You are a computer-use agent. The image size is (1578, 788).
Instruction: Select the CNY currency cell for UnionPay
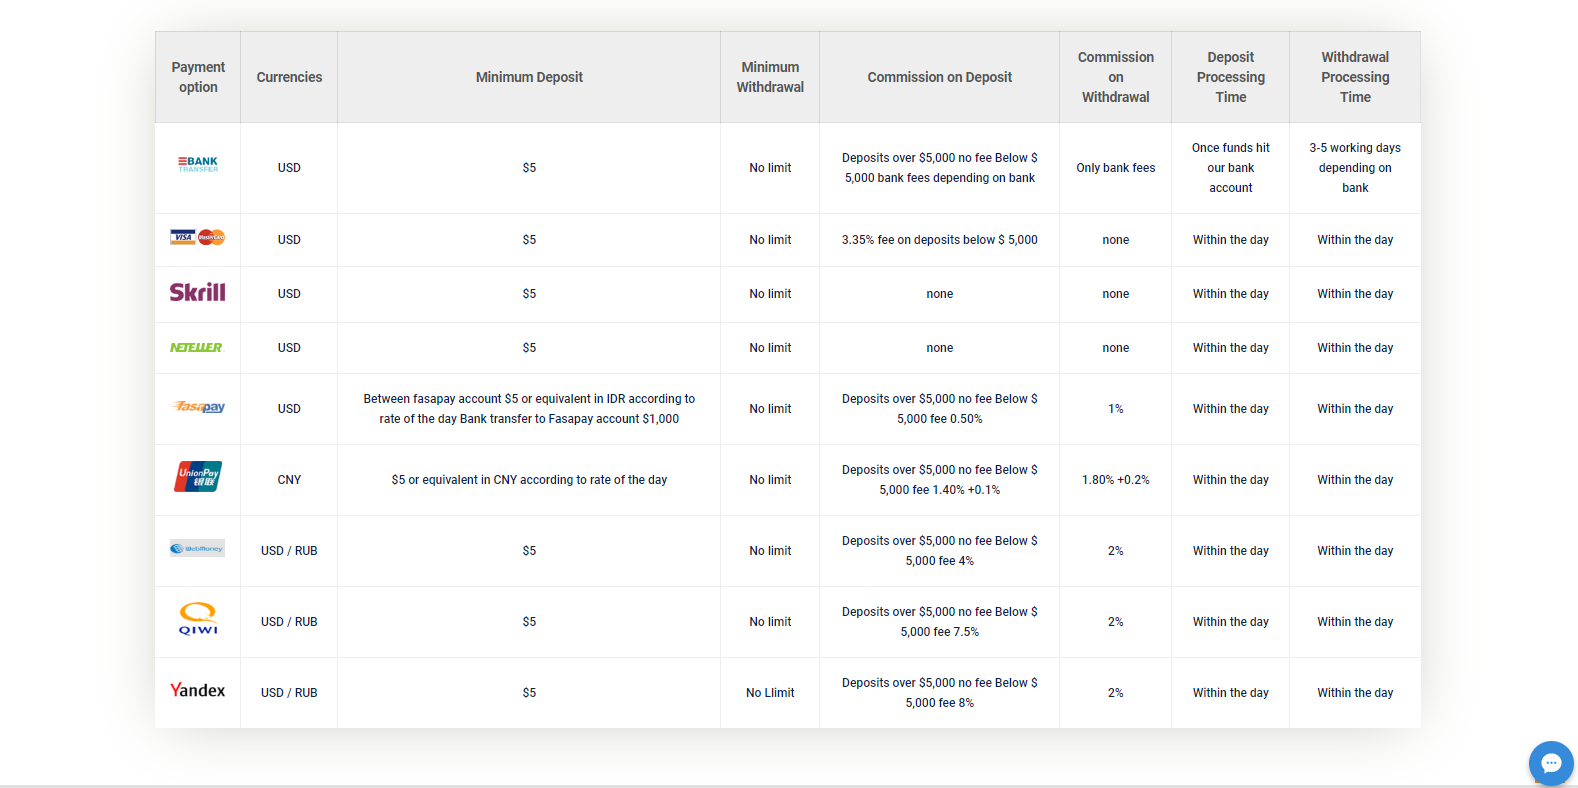(289, 479)
